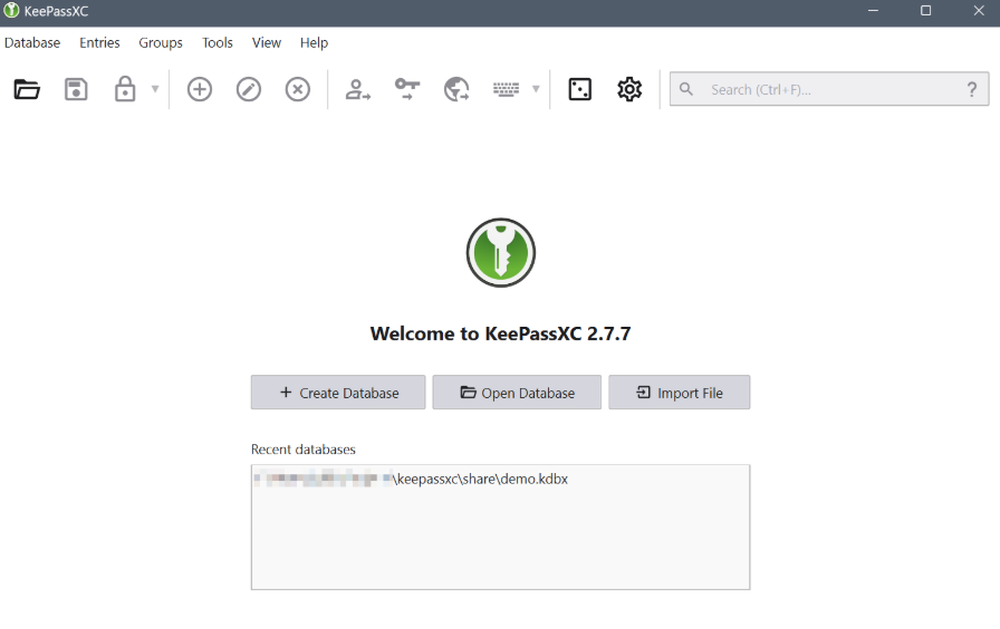This screenshot has height=629, width=1000.
Task: Copy URL via the globe icon
Action: coord(457,89)
